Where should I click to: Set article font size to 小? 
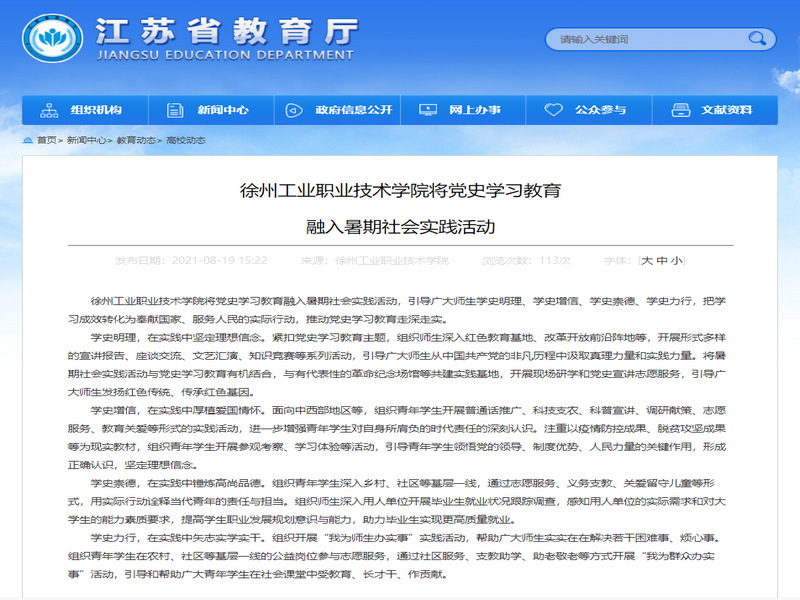pyautogui.click(x=677, y=260)
